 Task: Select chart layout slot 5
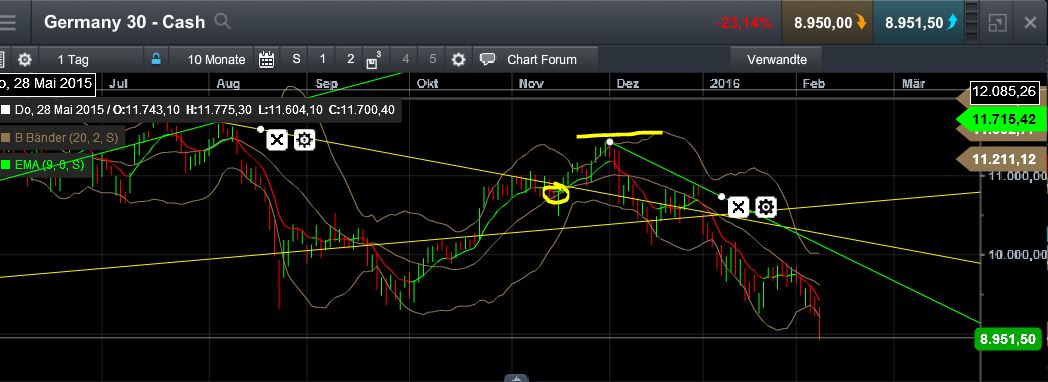432,59
